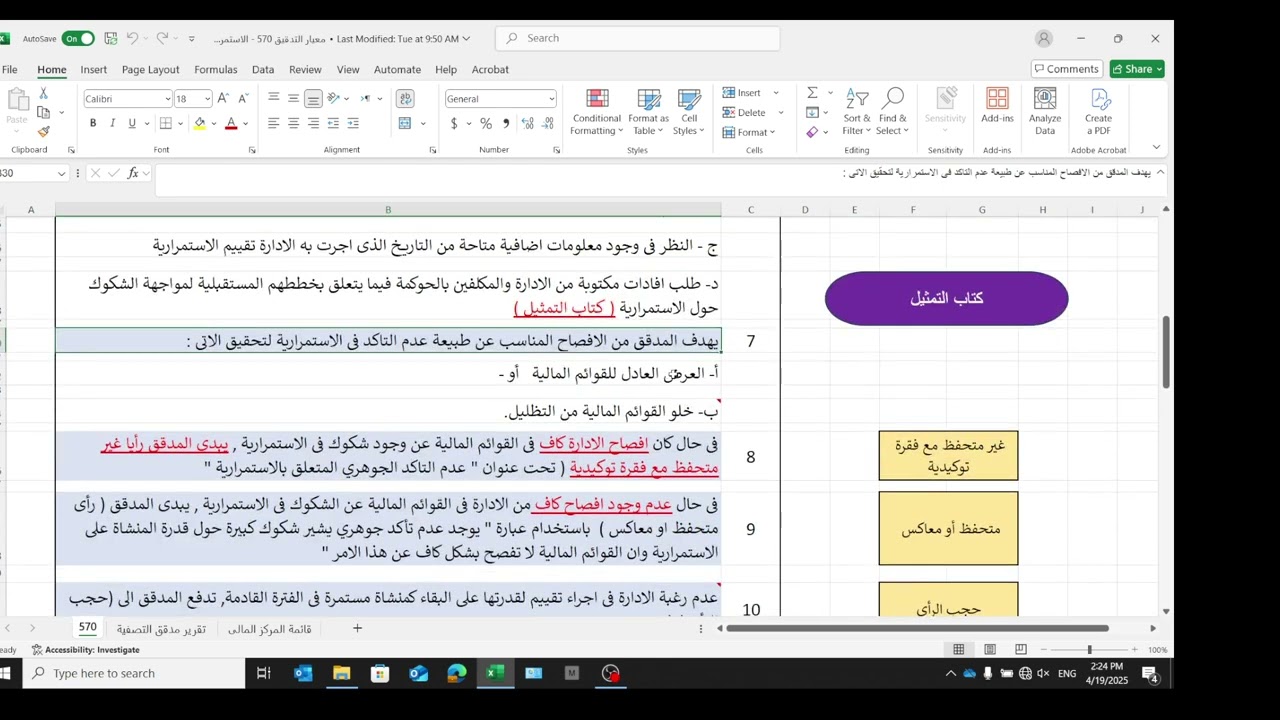Viewport: 1280px width, 720px height.
Task: Apply the red font color
Action: pos(231,123)
